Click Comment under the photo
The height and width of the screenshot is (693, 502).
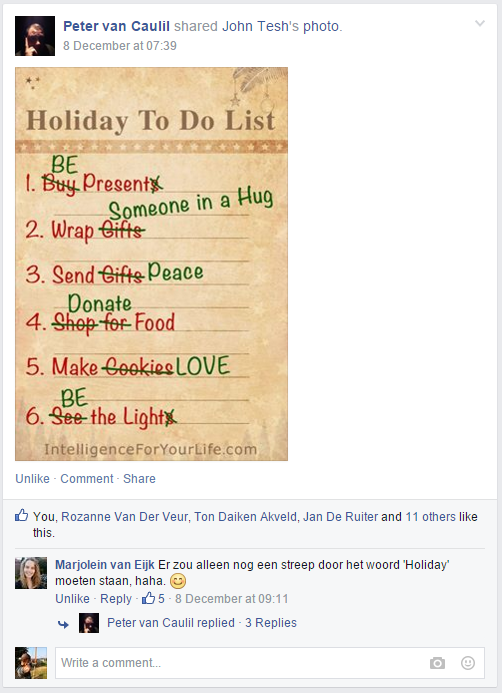pyautogui.click(x=87, y=479)
